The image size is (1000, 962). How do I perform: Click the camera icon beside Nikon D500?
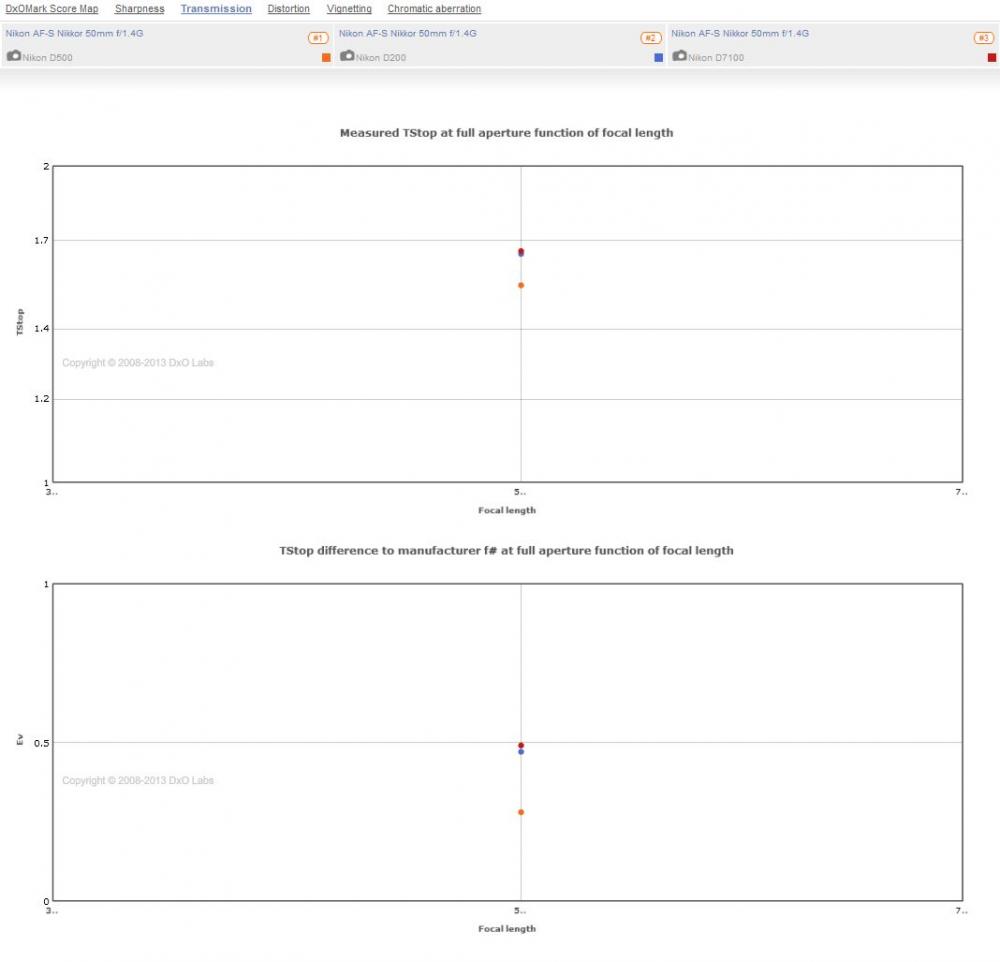pyautogui.click(x=14, y=56)
